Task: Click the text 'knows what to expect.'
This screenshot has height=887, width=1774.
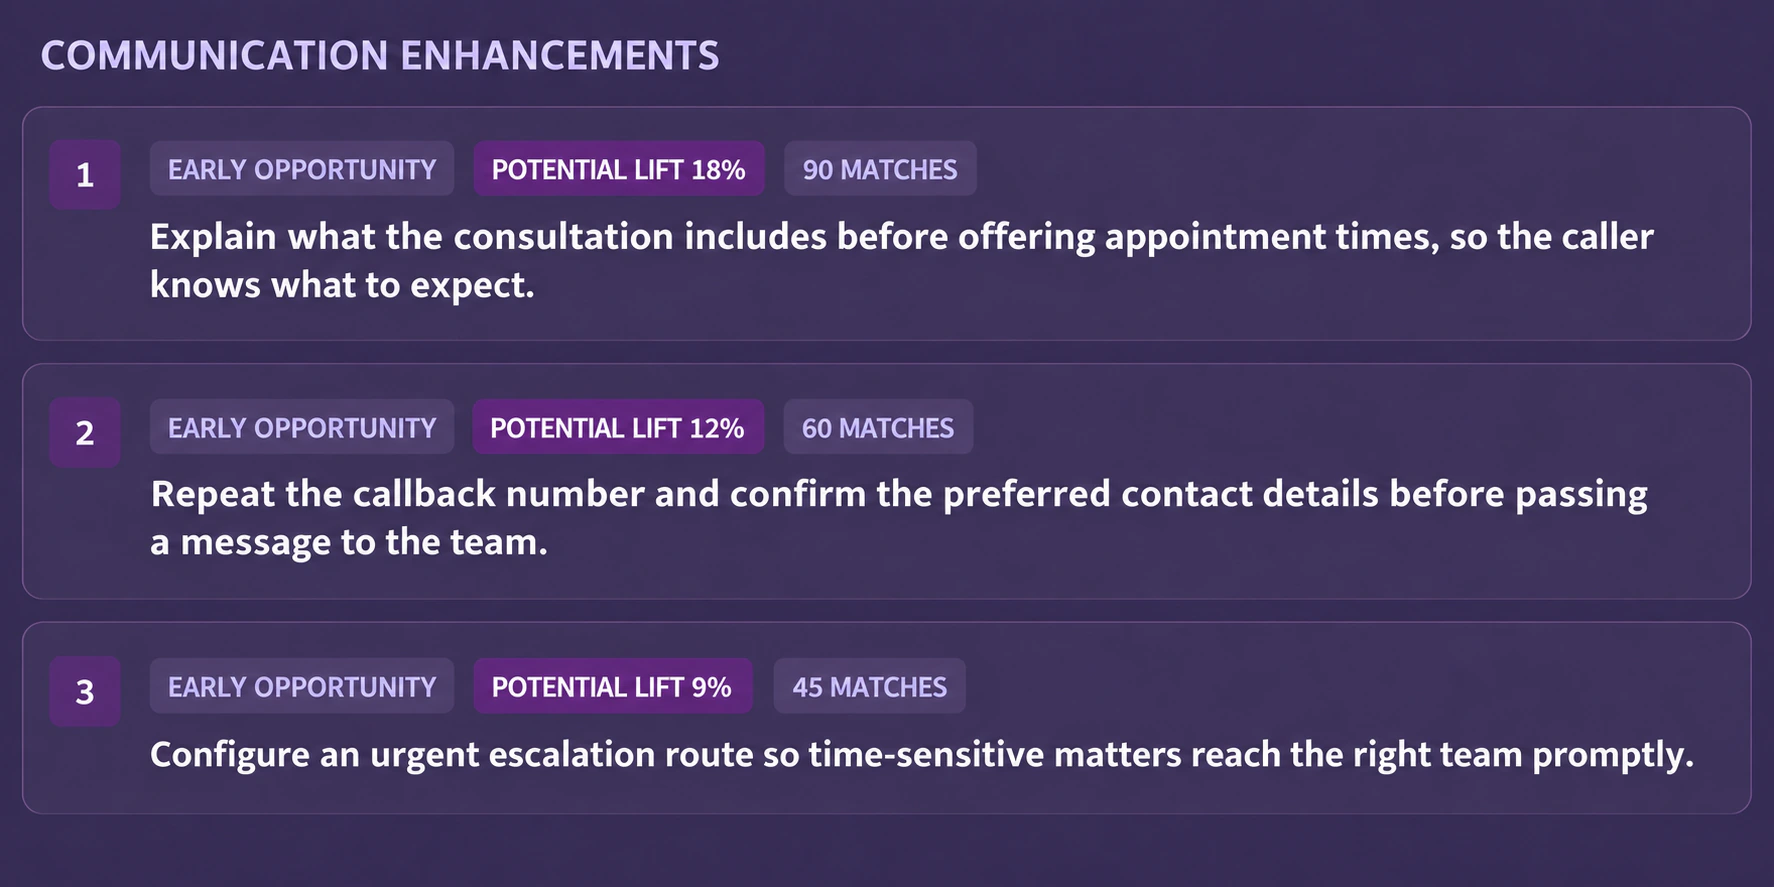Action: click(x=342, y=286)
